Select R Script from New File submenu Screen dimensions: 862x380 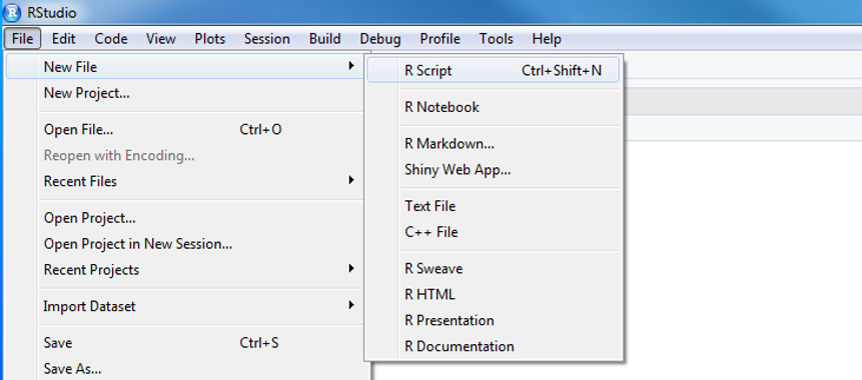point(493,70)
